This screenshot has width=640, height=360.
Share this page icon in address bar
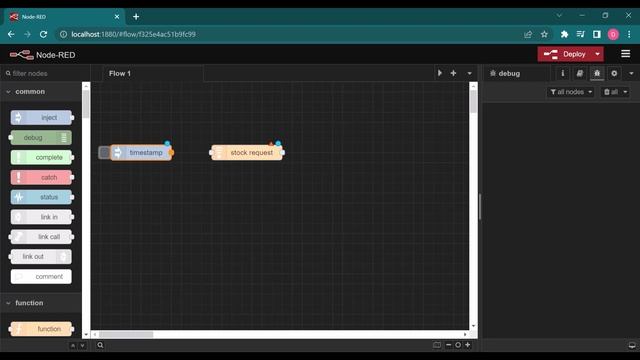click(528, 34)
